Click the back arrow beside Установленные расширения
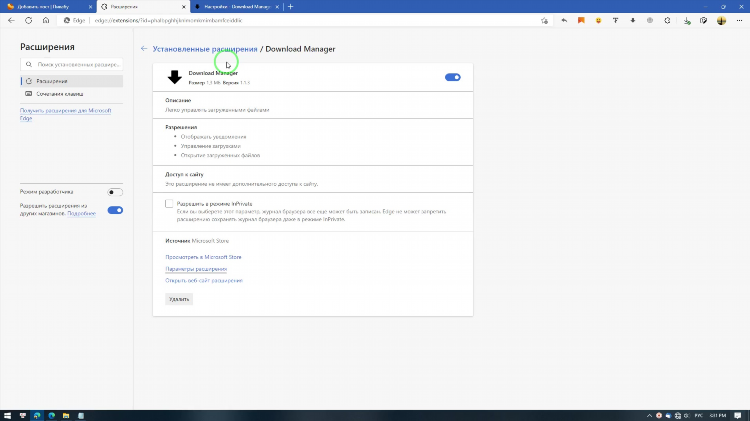The width and height of the screenshot is (750, 421). [x=144, y=49]
